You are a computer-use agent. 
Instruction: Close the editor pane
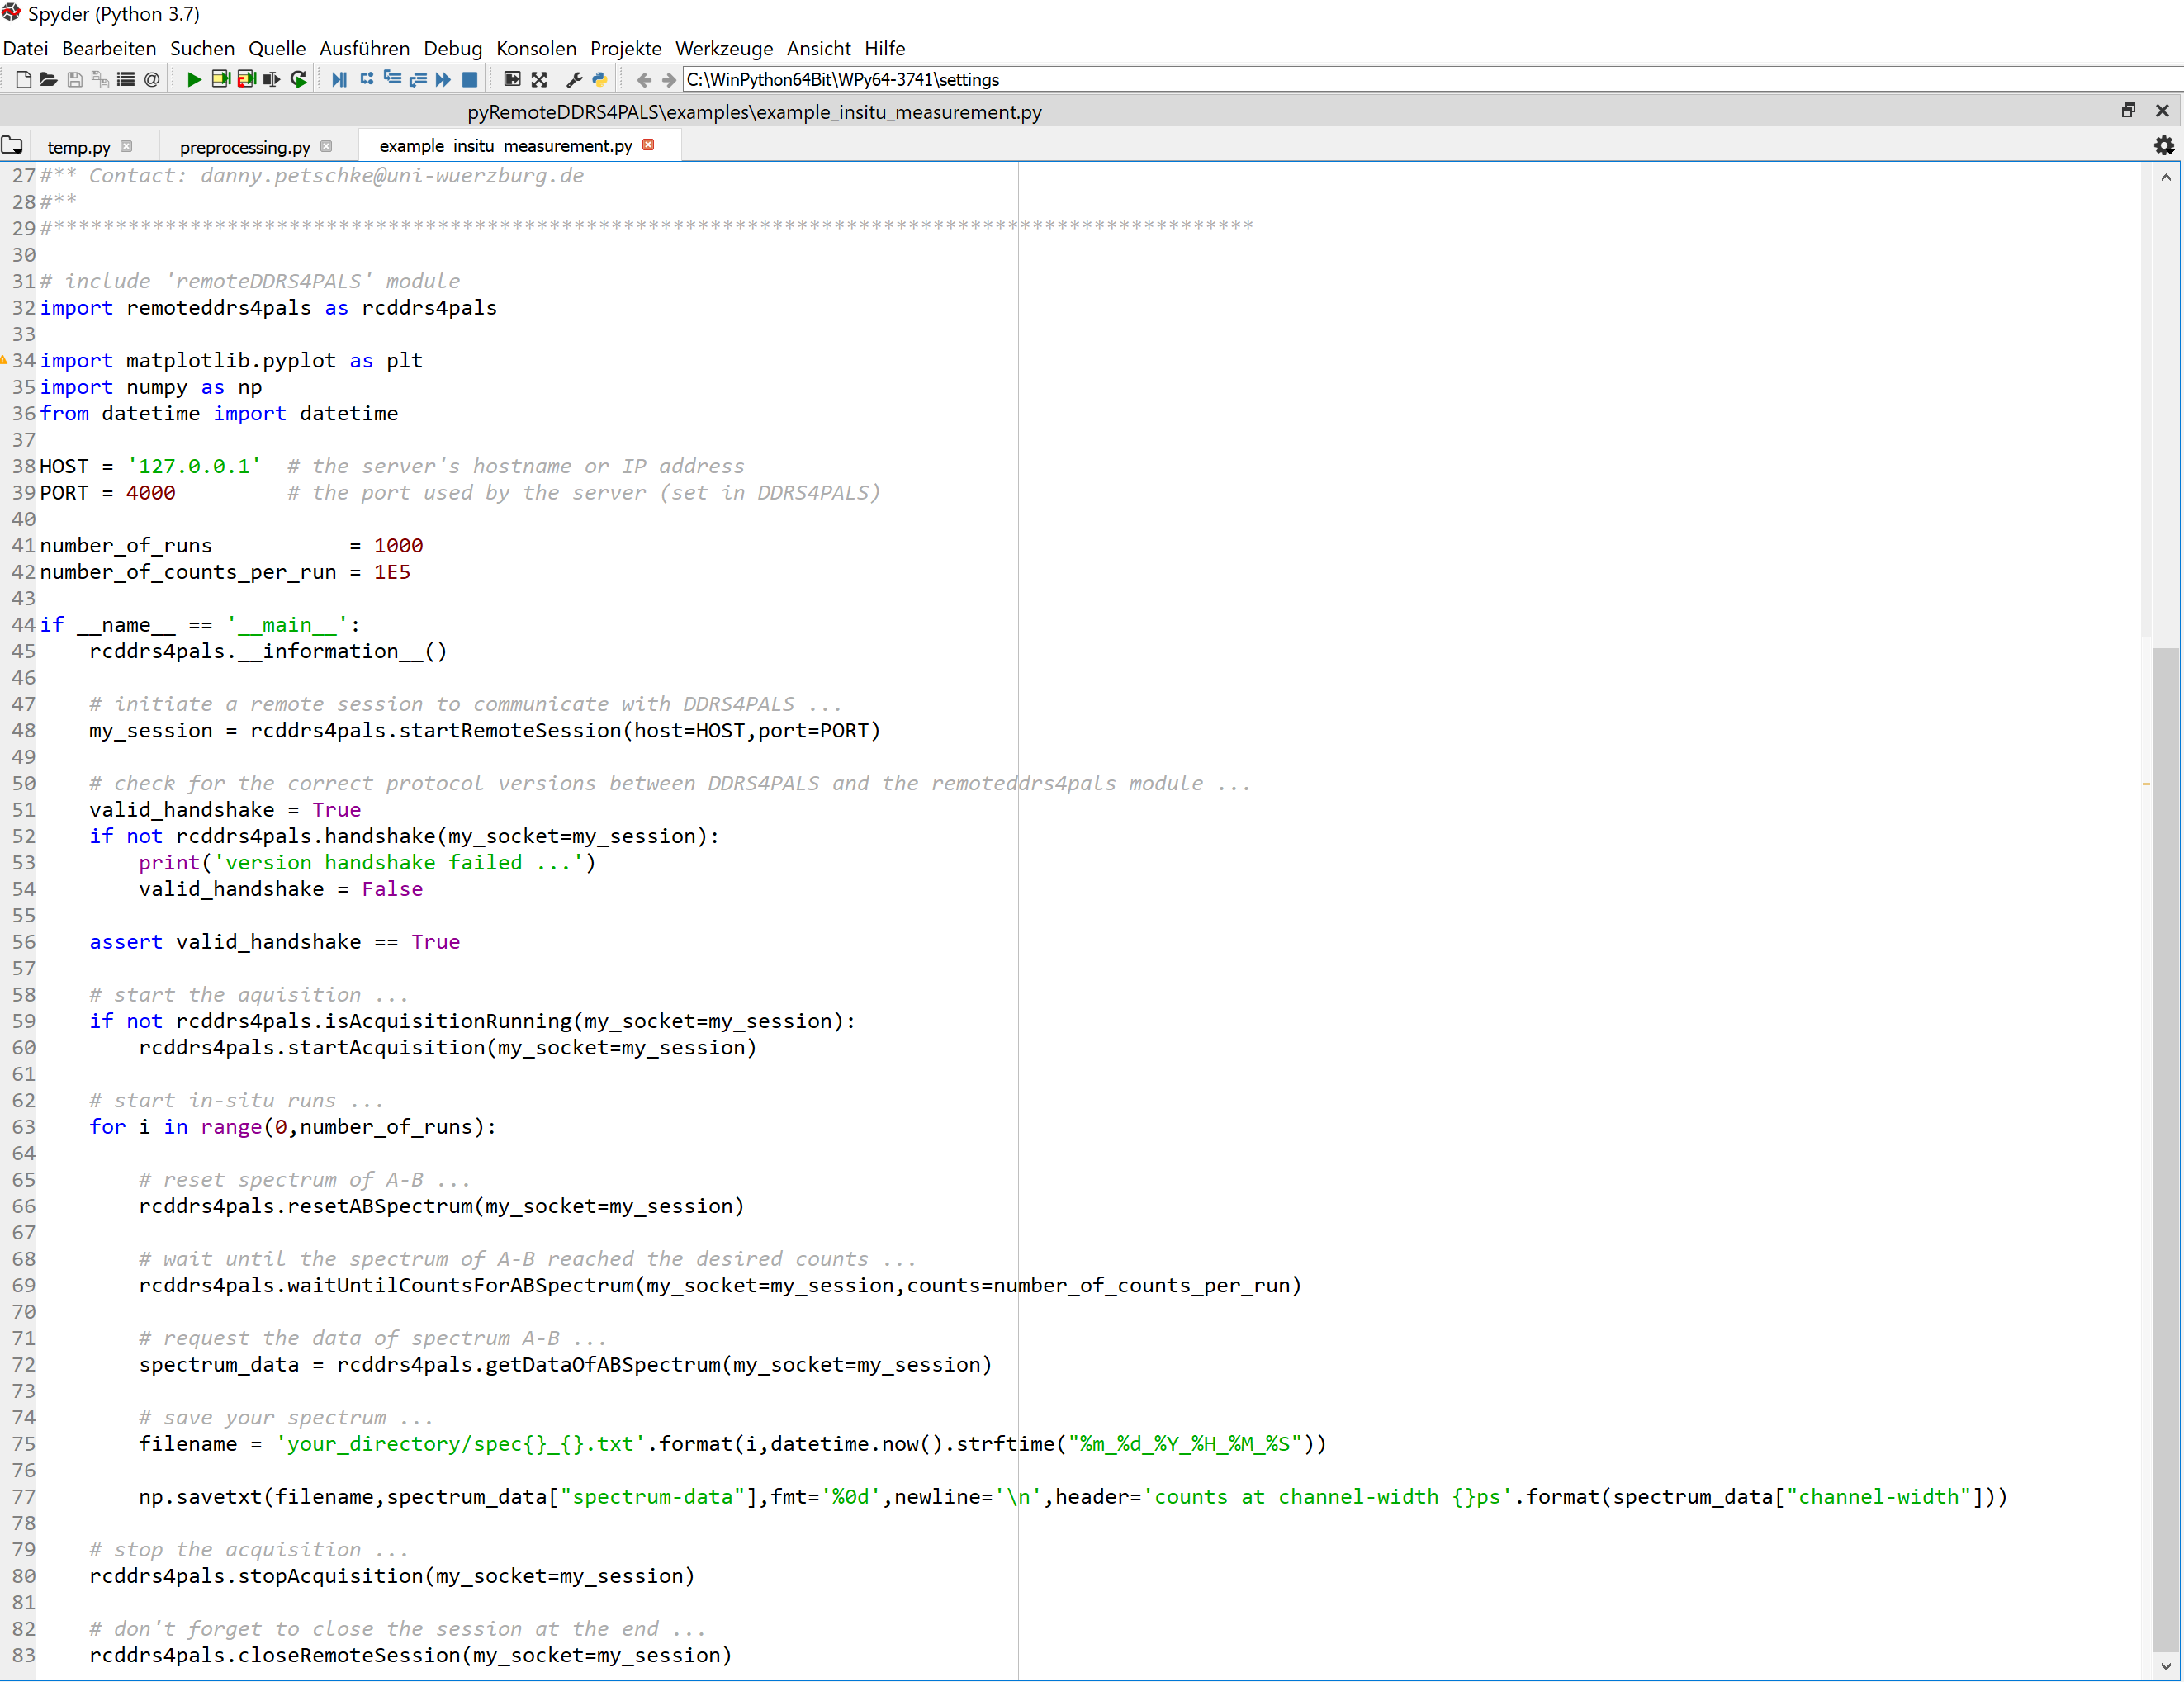tap(2162, 111)
